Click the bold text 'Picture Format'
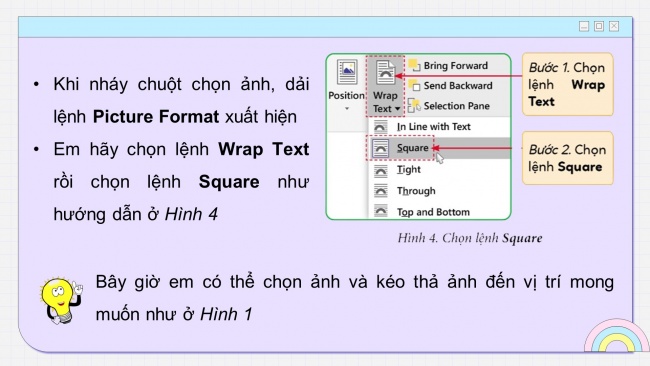Screen dimensions: 650x366 pos(156,117)
